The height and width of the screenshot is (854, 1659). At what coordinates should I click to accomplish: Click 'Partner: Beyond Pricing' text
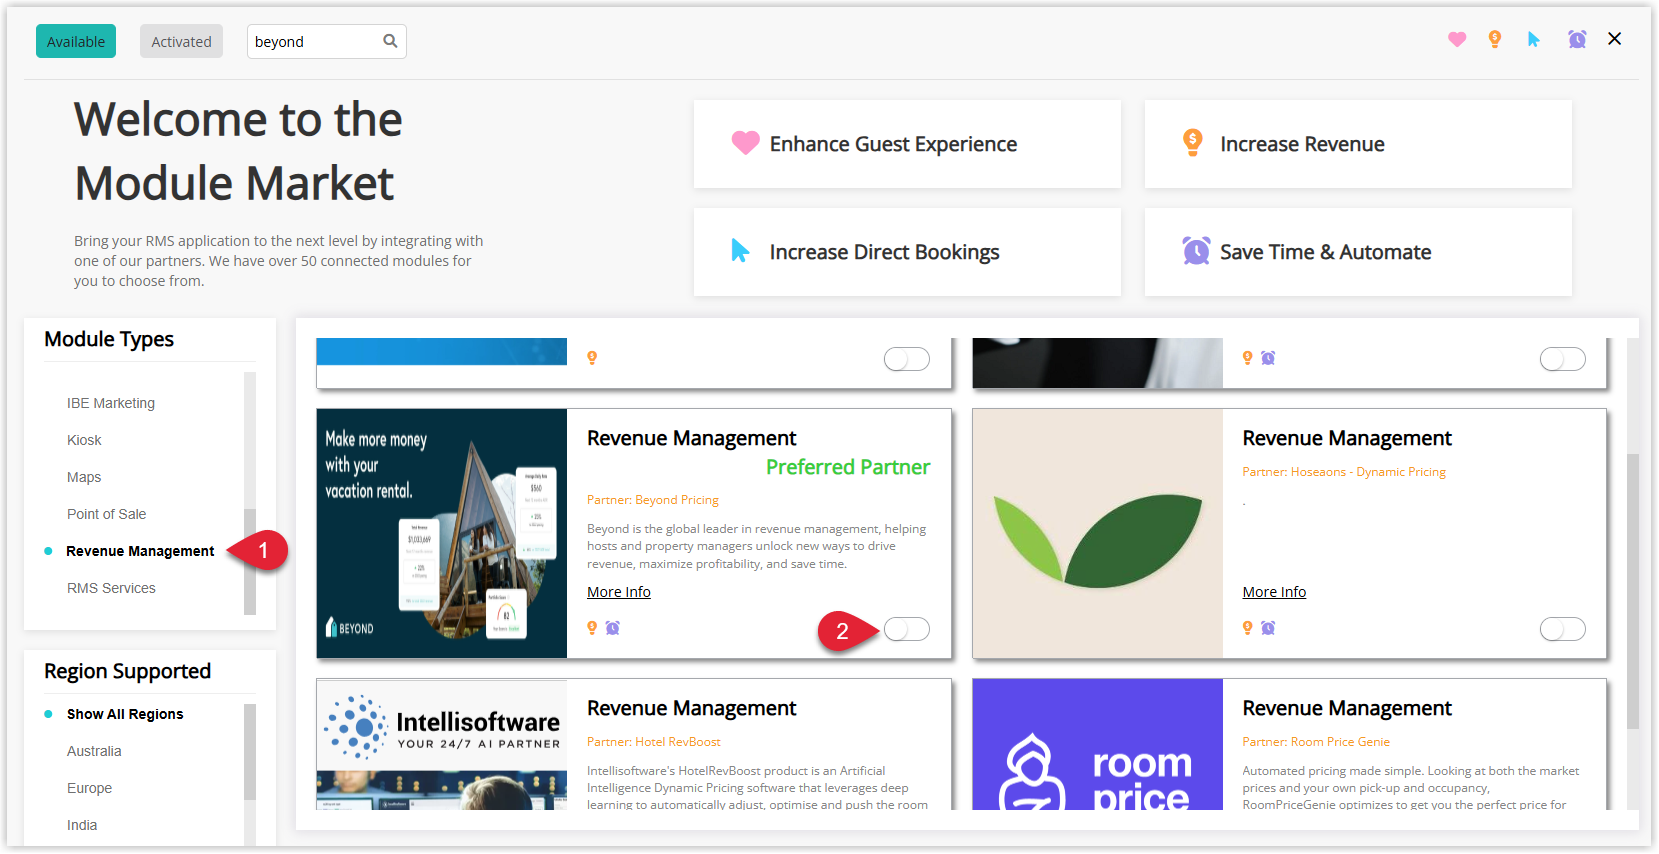click(653, 500)
